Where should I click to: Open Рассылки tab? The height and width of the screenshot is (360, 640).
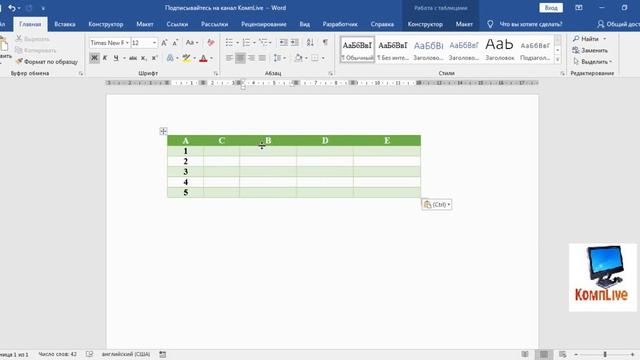(214, 24)
